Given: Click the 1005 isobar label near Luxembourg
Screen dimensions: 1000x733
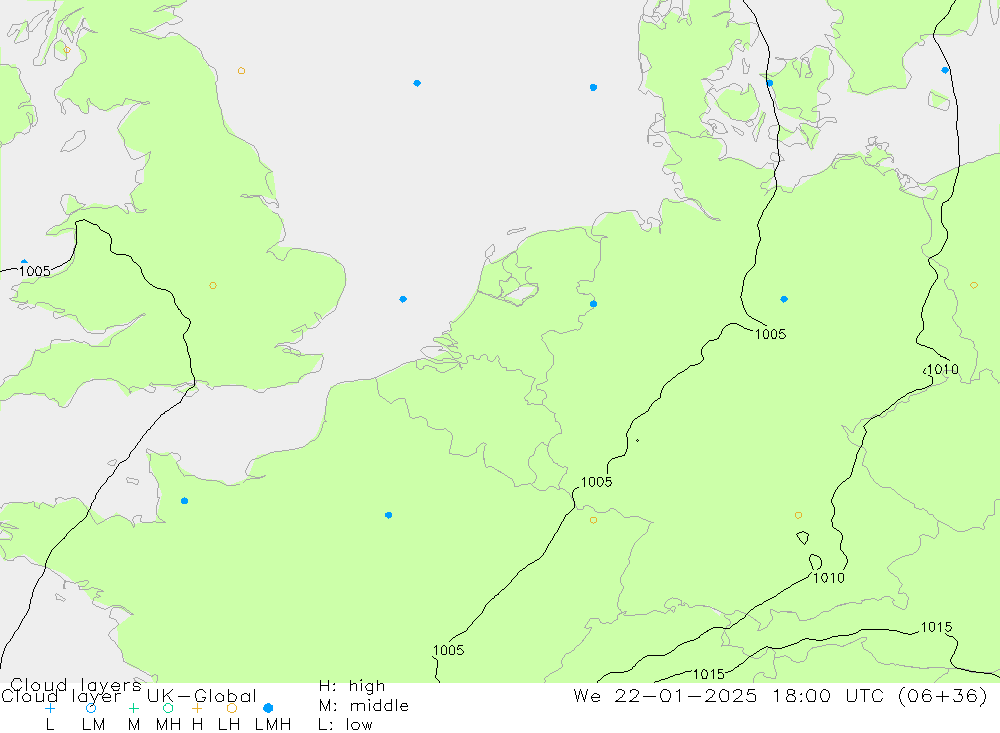Looking at the screenshot, I should click(x=596, y=482).
